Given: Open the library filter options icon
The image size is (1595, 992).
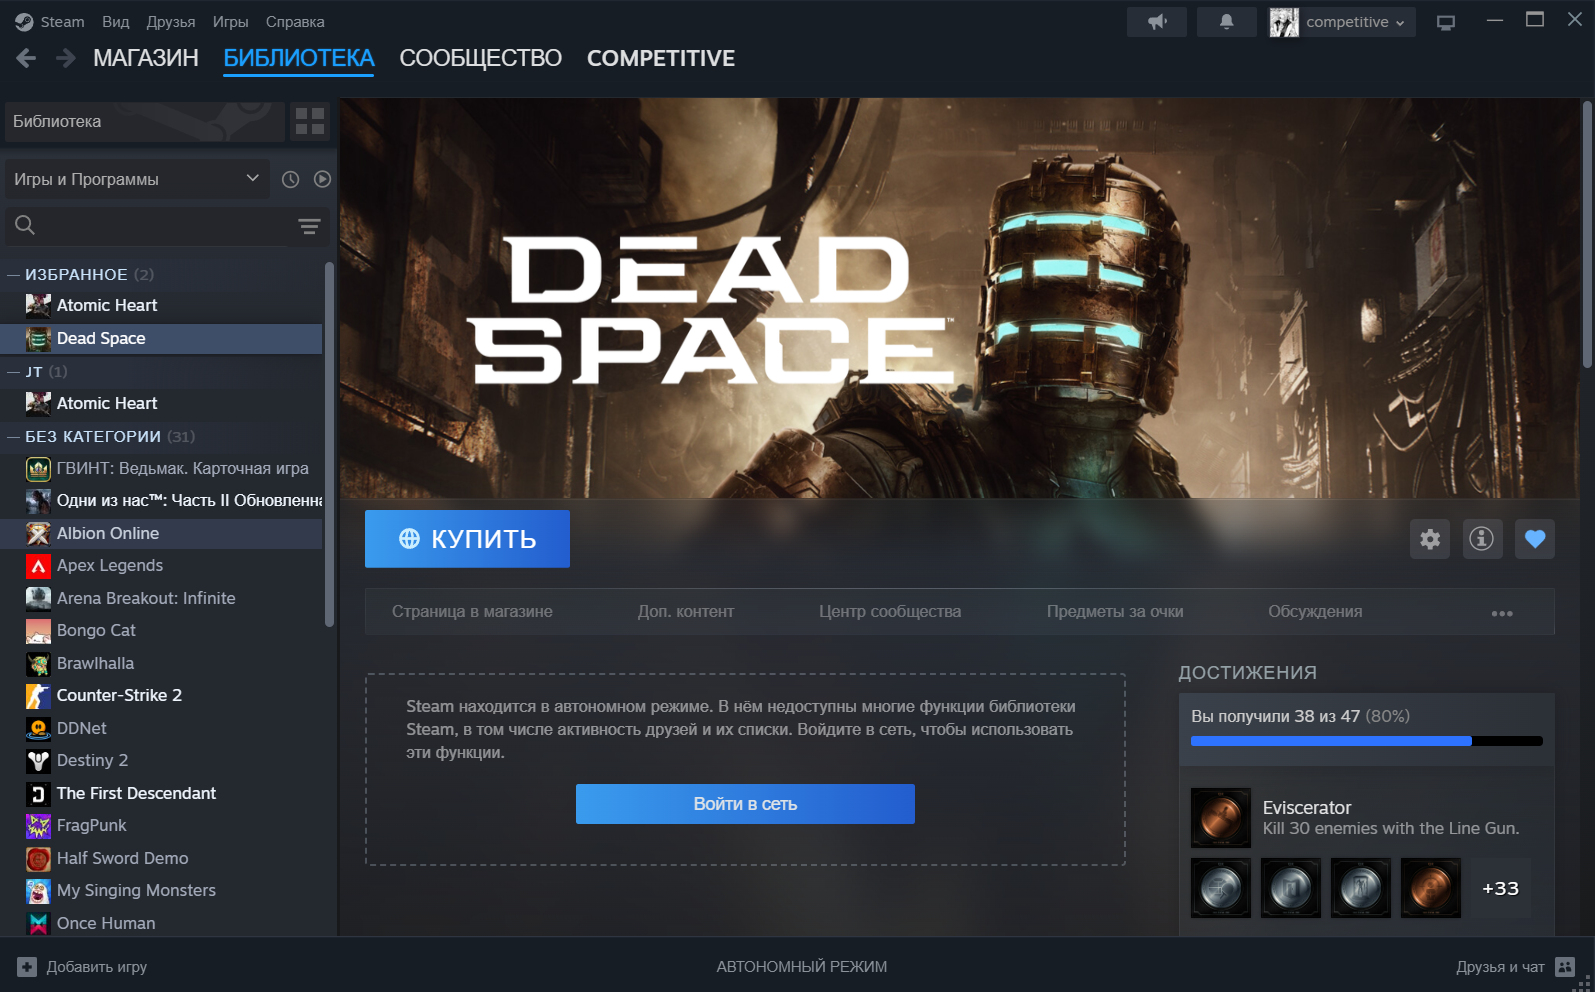Looking at the screenshot, I should [309, 226].
